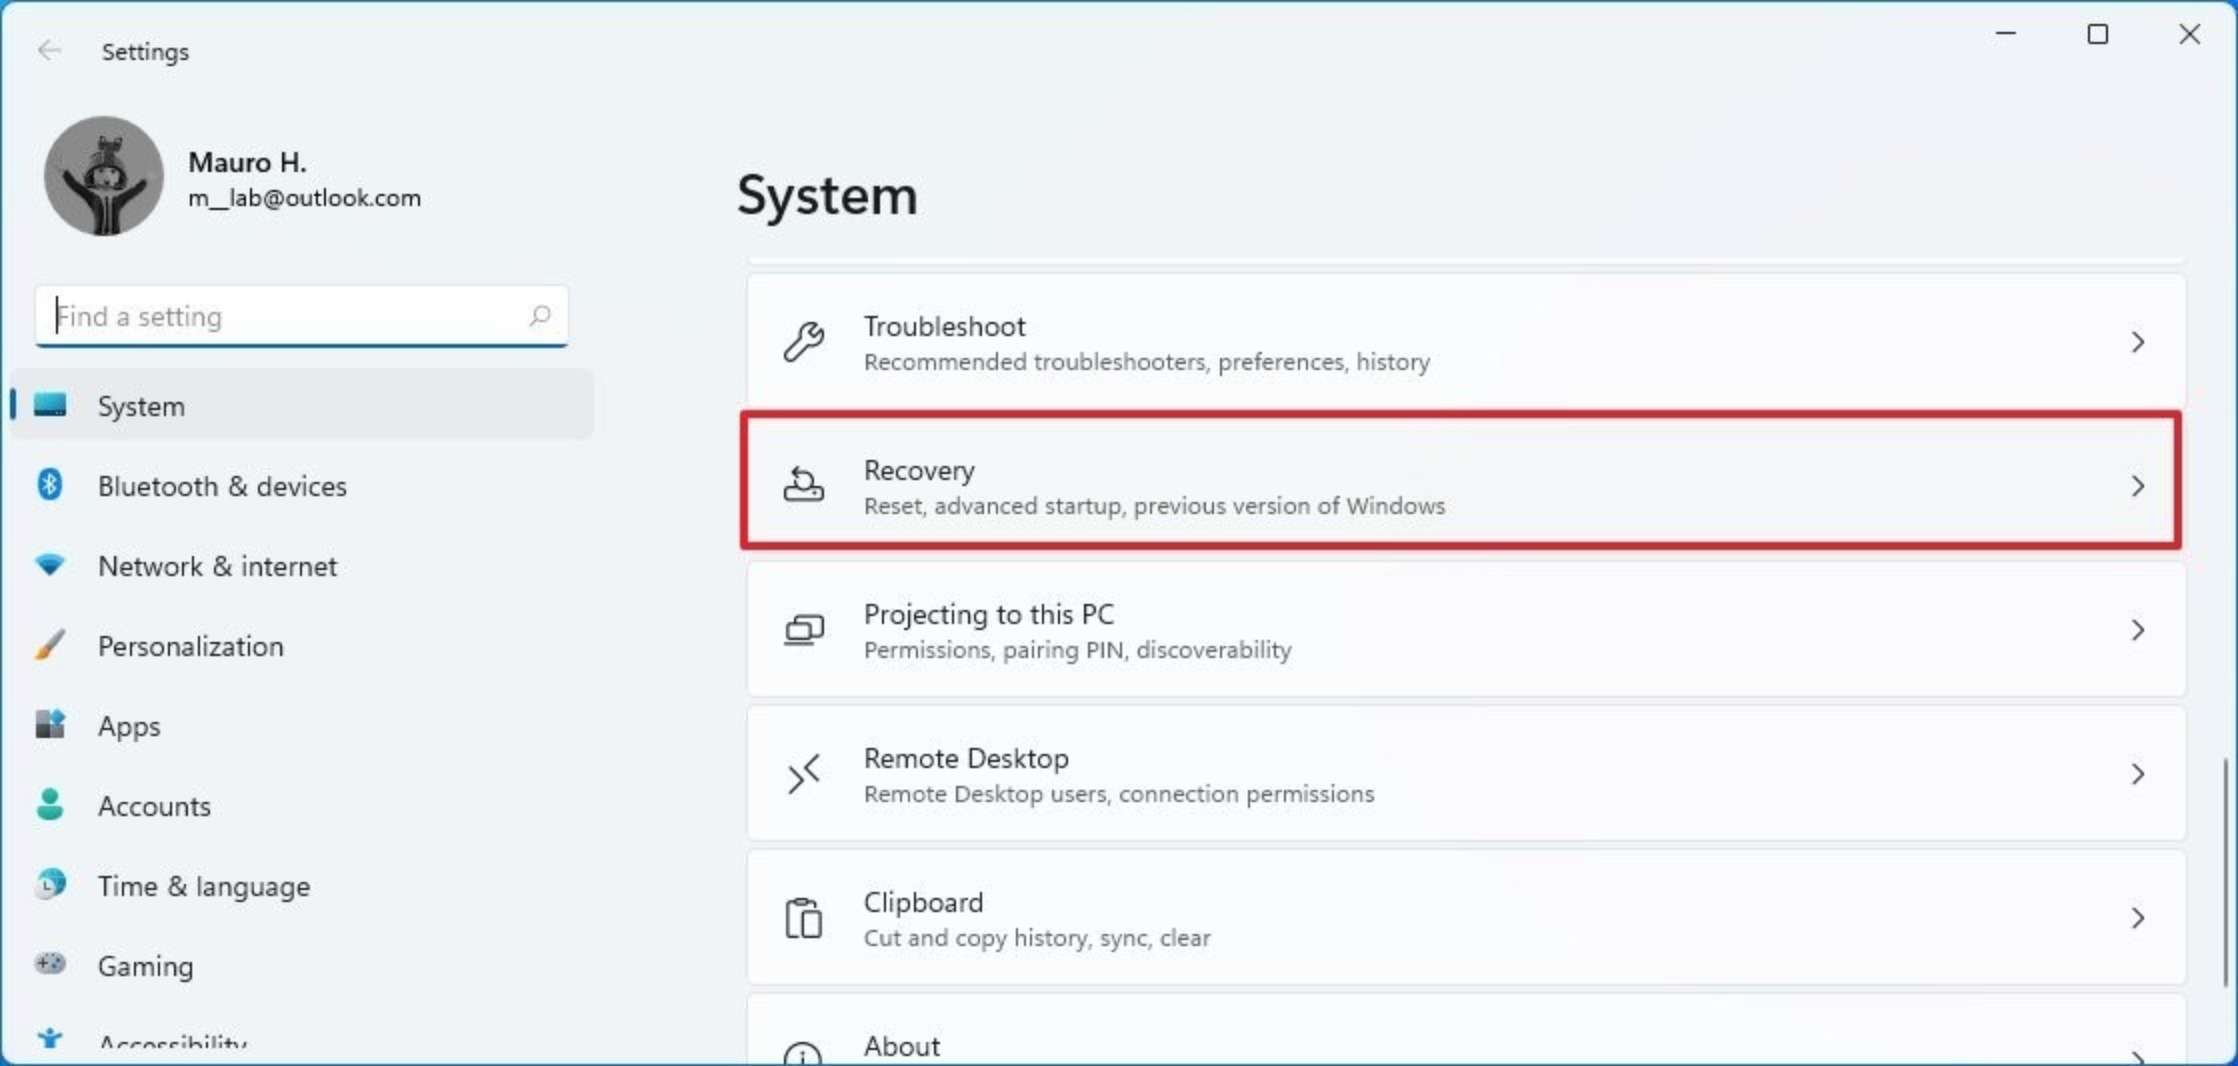Click the Projecting to this PC icon
This screenshot has height=1066, width=2238.
pyautogui.click(x=804, y=630)
